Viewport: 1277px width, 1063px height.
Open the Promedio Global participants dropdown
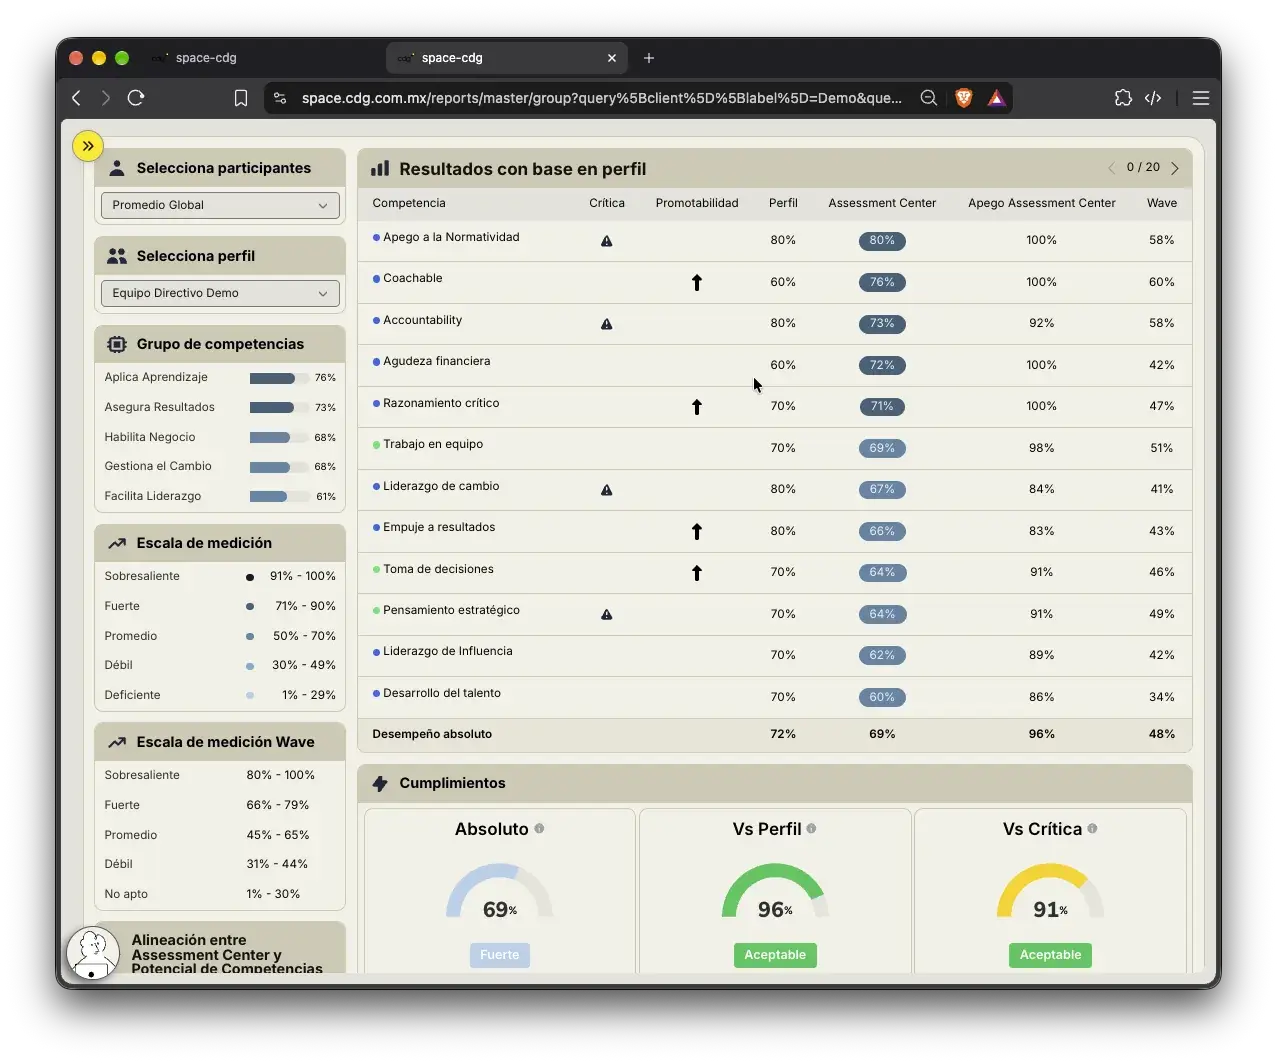pos(220,205)
